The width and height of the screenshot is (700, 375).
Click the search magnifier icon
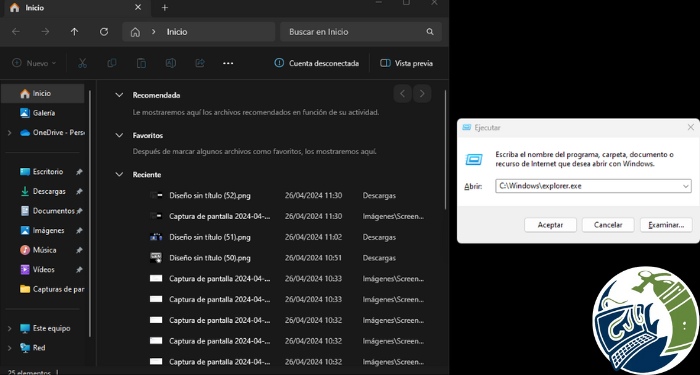pos(430,32)
